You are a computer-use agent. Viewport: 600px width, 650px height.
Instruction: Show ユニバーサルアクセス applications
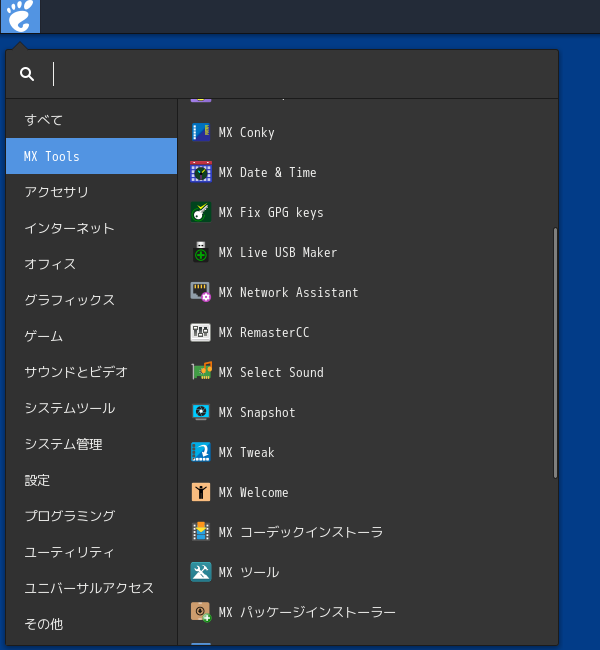tap(92, 588)
